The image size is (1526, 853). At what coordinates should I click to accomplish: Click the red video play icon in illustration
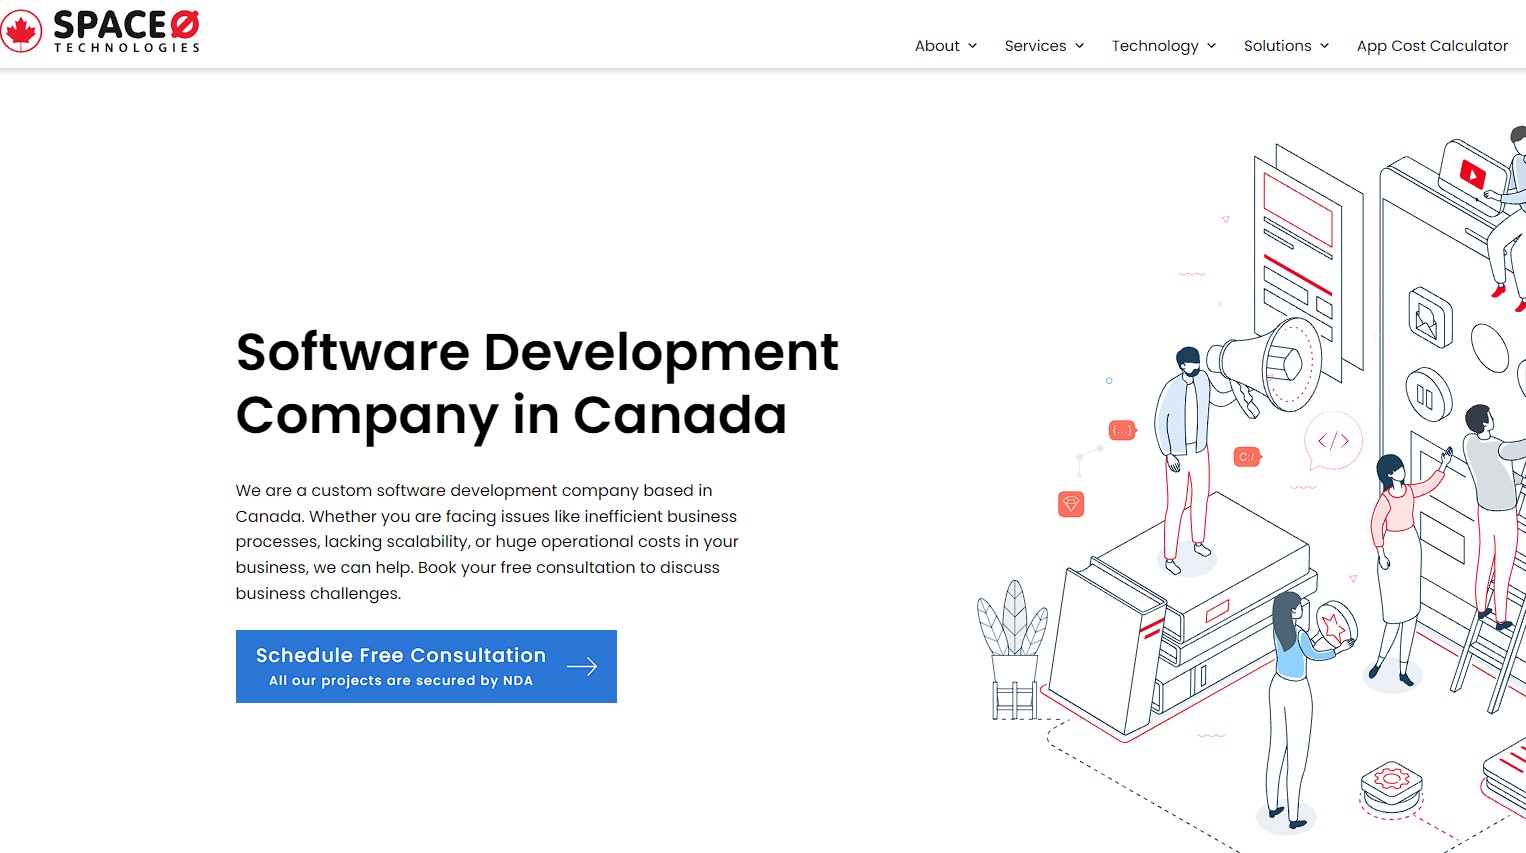(x=1472, y=175)
